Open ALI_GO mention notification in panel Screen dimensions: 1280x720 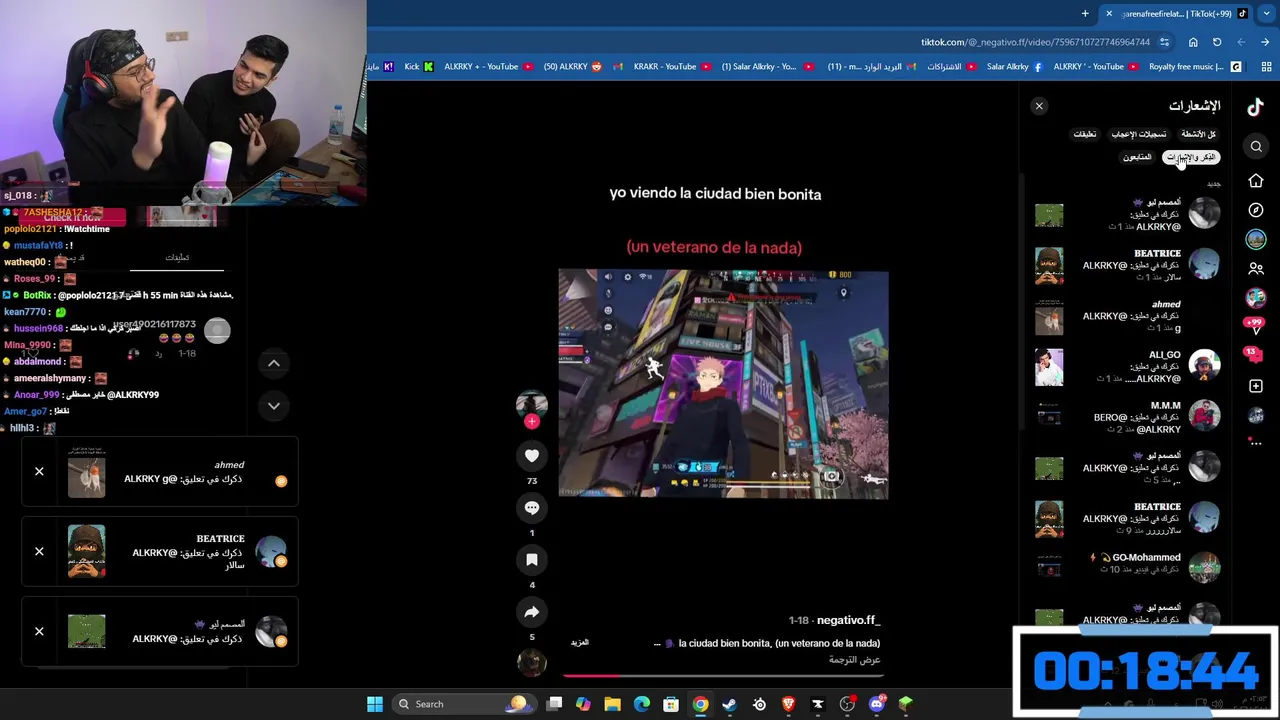click(1127, 367)
